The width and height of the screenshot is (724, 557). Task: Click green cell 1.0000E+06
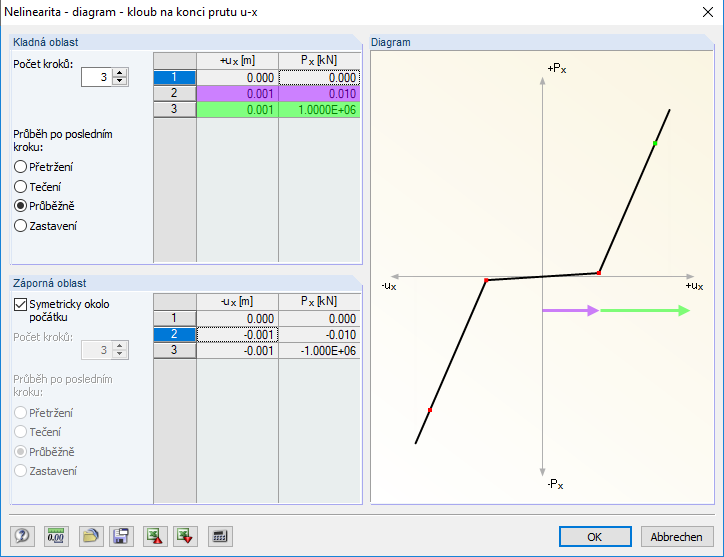click(319, 109)
